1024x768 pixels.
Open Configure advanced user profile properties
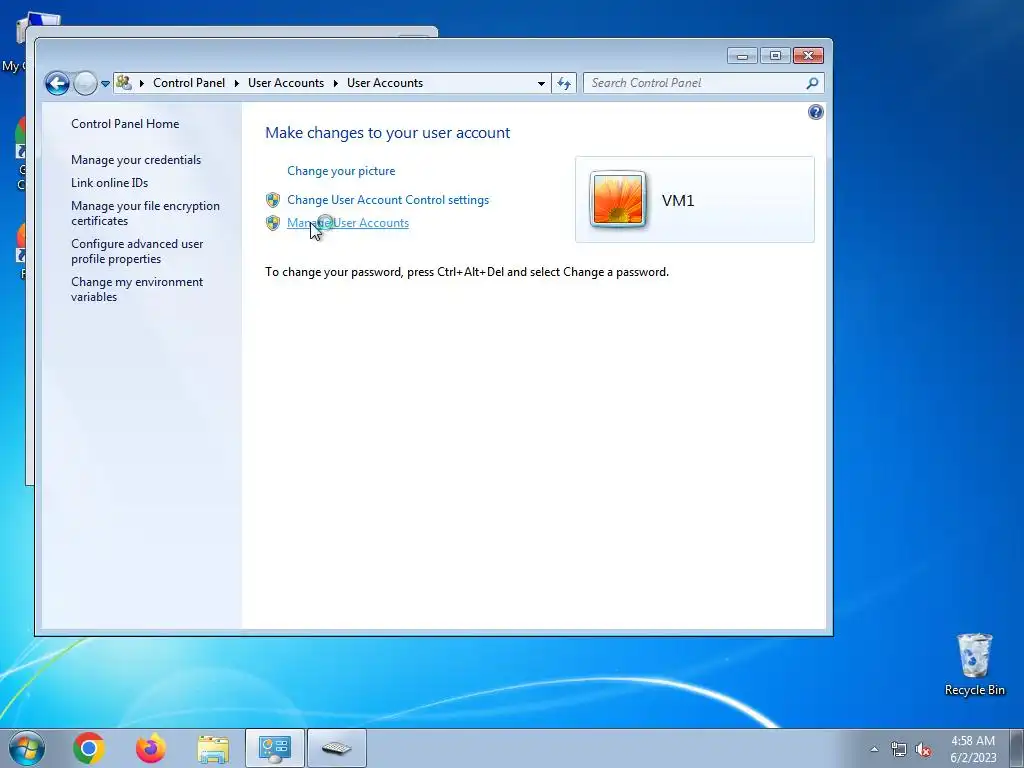pos(137,251)
